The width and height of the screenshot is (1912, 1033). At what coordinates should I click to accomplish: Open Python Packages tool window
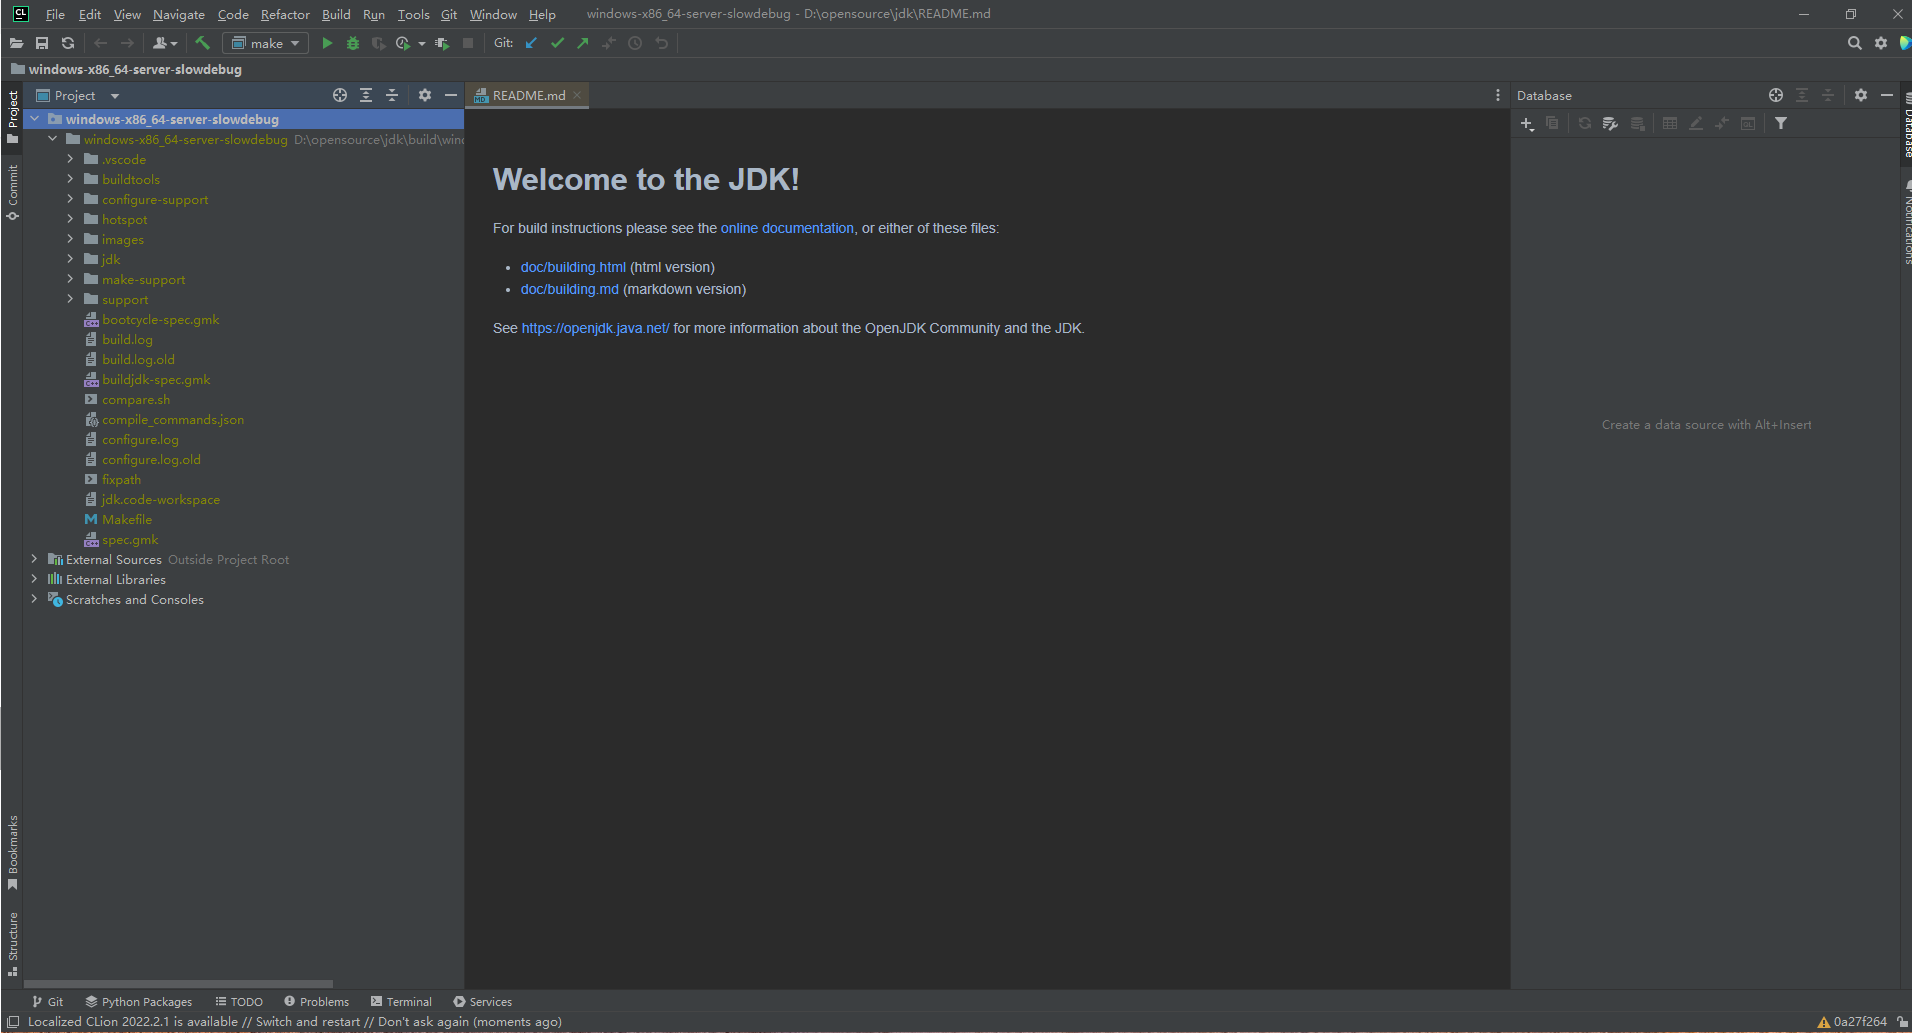138,1001
